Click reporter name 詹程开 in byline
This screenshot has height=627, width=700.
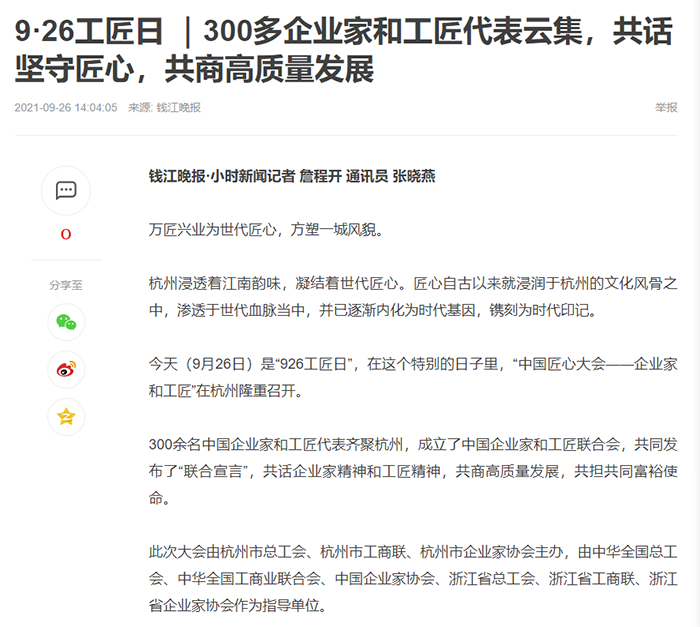point(320,176)
